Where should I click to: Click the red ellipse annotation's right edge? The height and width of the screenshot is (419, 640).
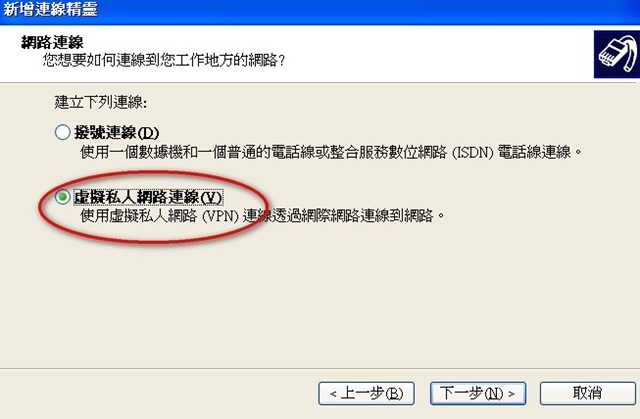pos(267,206)
